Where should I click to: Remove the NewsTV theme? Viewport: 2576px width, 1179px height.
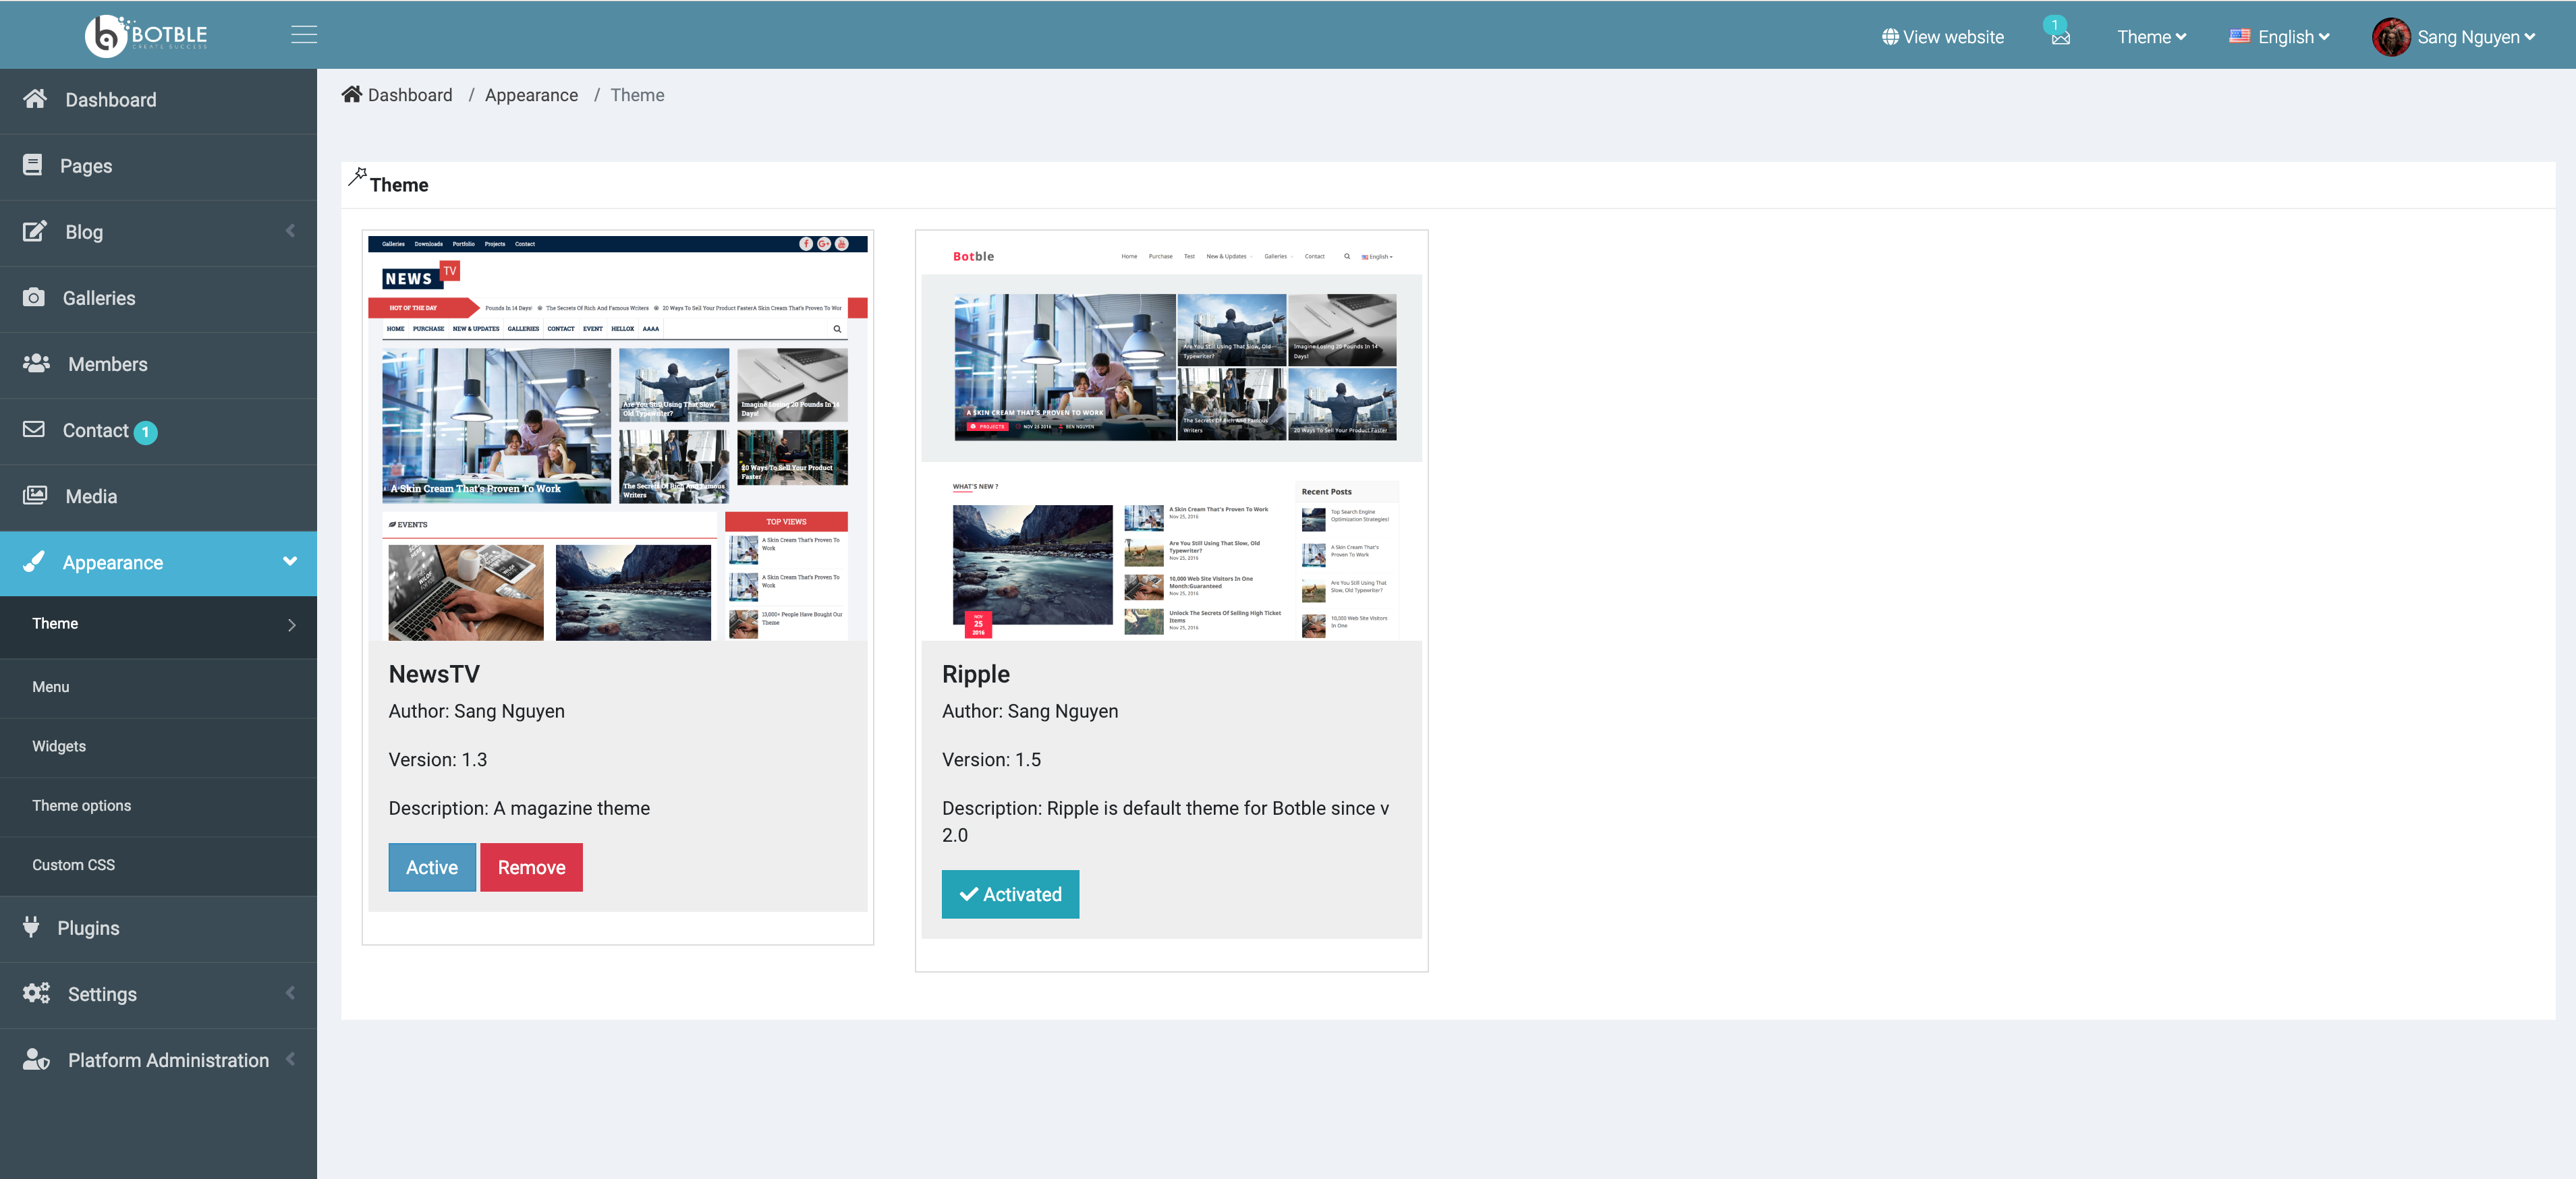(531, 867)
